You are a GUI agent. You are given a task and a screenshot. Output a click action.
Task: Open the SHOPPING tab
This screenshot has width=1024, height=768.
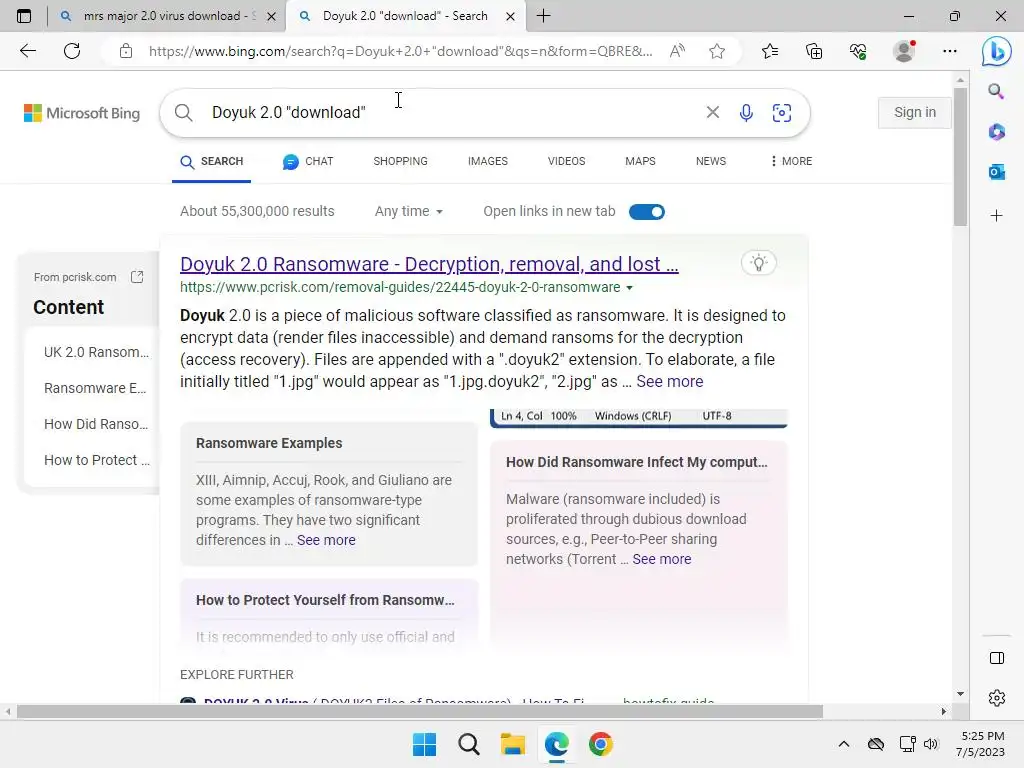400,161
